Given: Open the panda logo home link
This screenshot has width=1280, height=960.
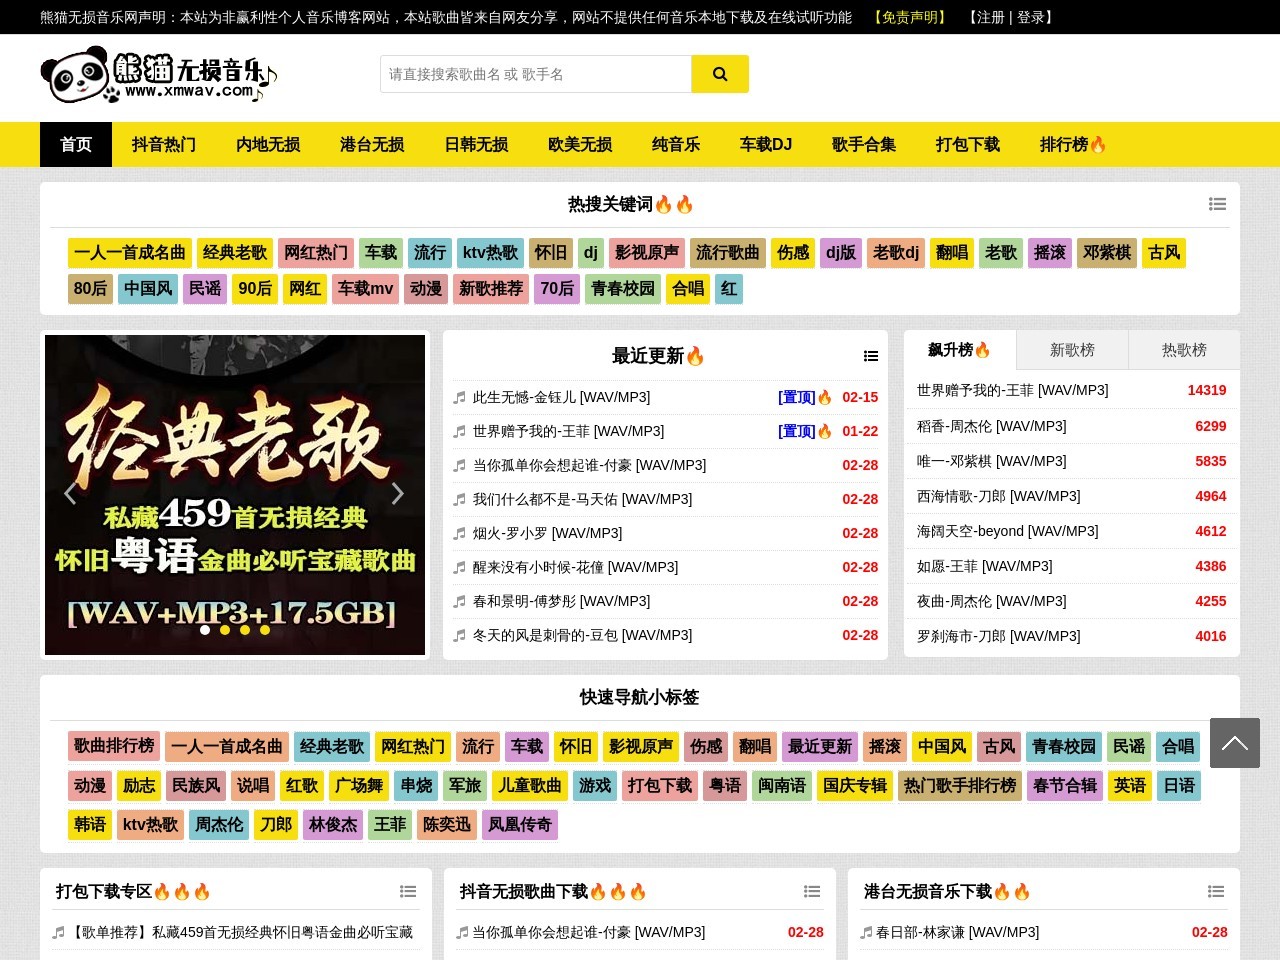Looking at the screenshot, I should point(159,75).
